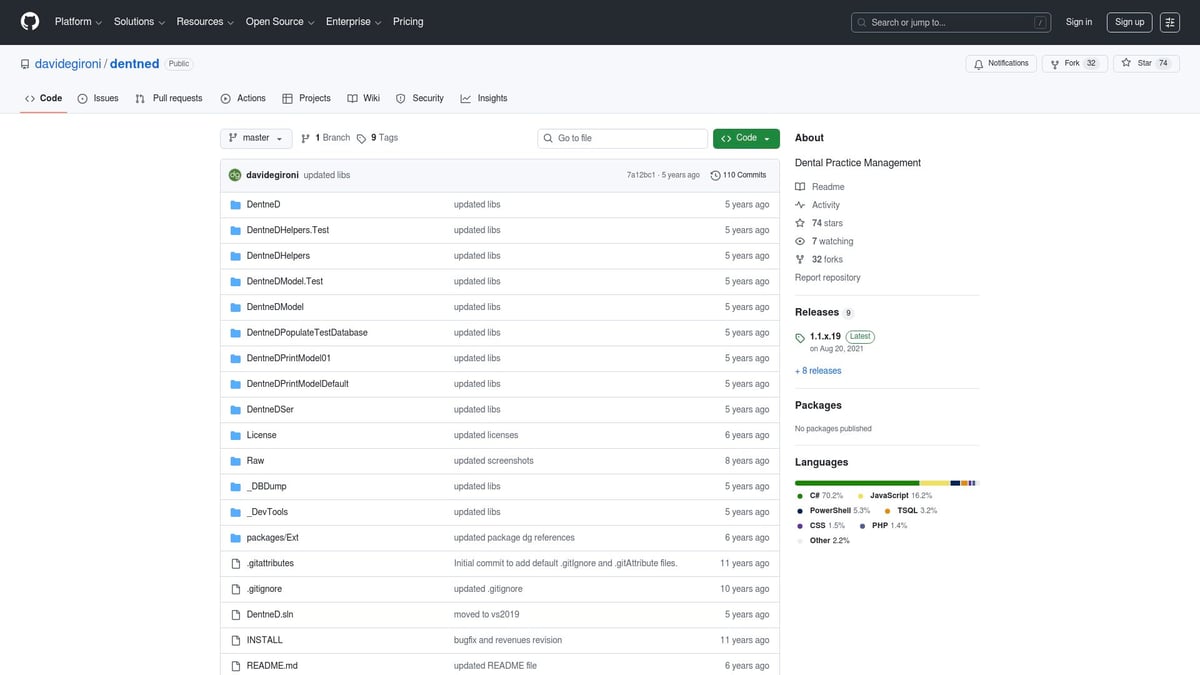The height and width of the screenshot is (675, 1200).
Task: Switch to the Issues tab
Action: pyautogui.click(x=99, y=98)
